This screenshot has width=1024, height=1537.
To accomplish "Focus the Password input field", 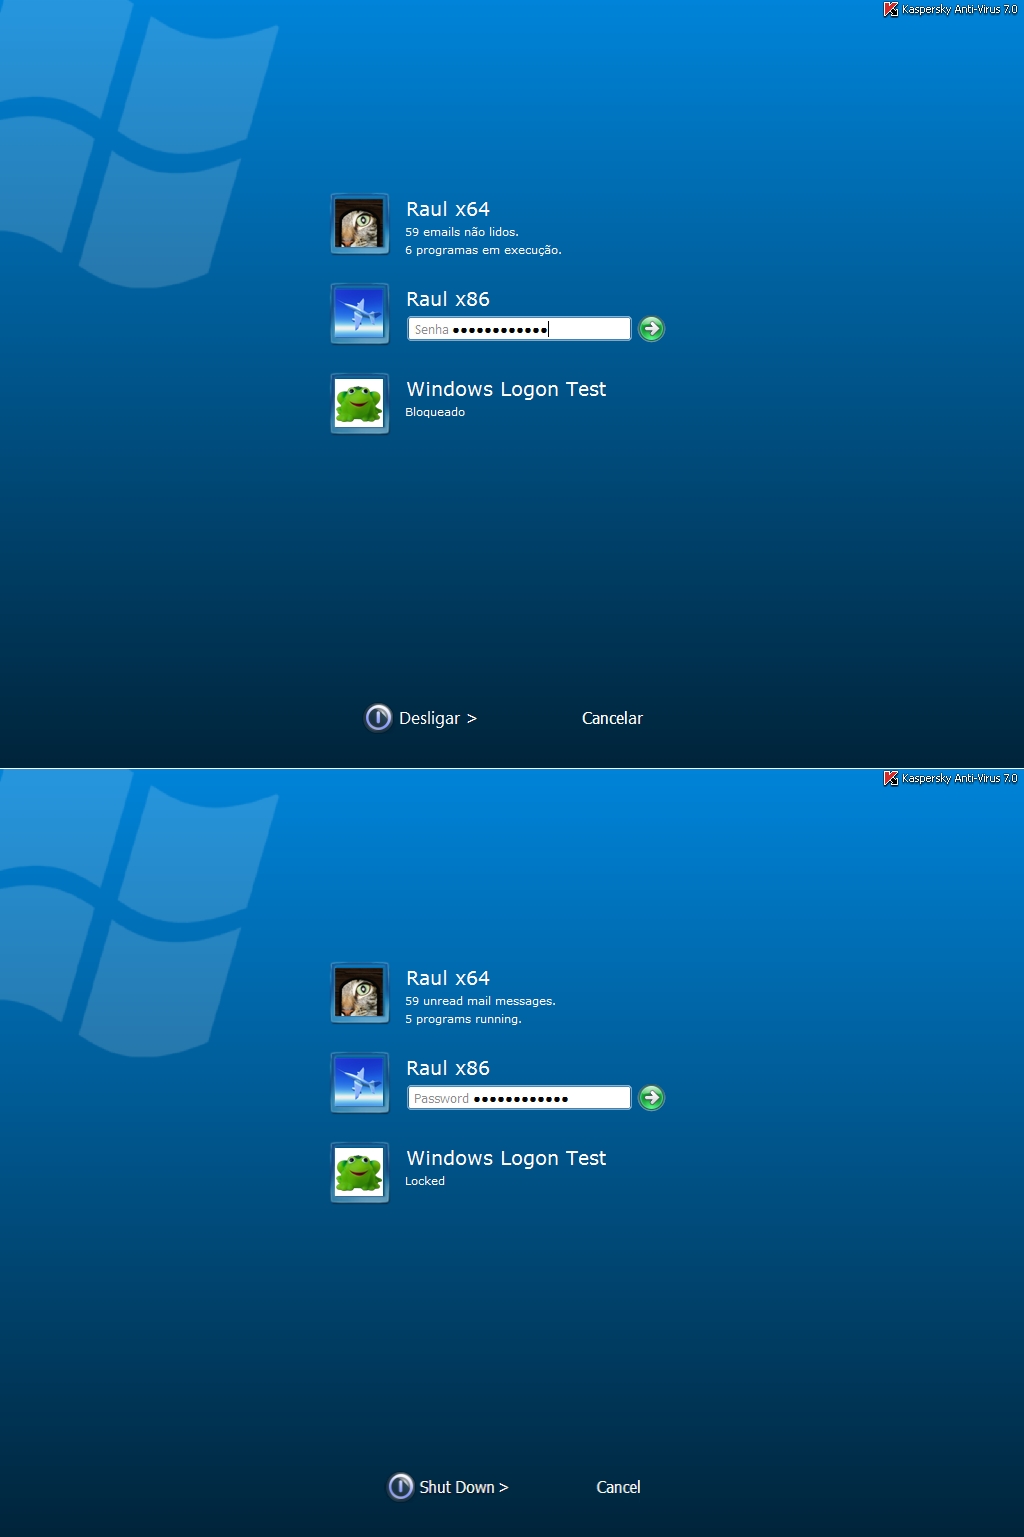I will (519, 1098).
